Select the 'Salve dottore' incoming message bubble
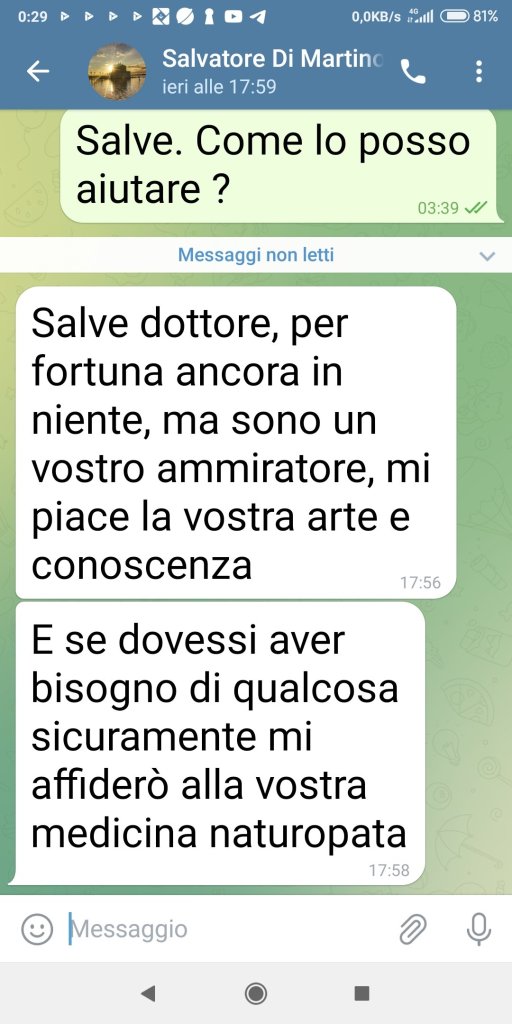512x1024 pixels. [236, 442]
